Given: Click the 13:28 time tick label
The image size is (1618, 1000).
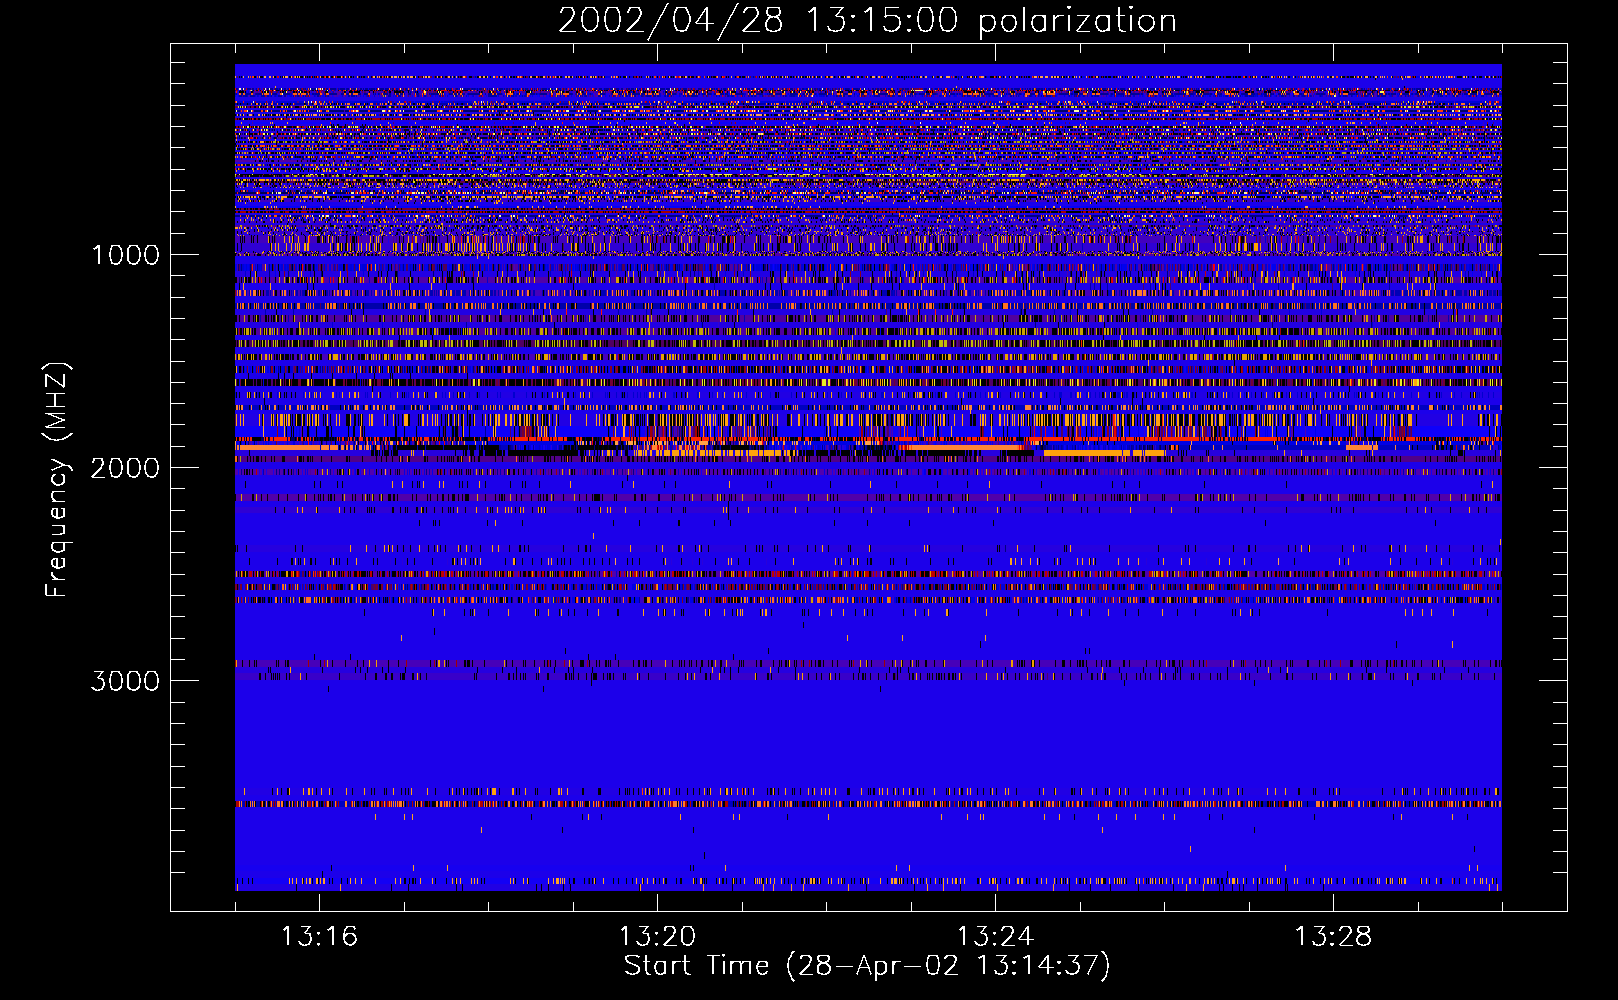Looking at the screenshot, I should 1333,937.
